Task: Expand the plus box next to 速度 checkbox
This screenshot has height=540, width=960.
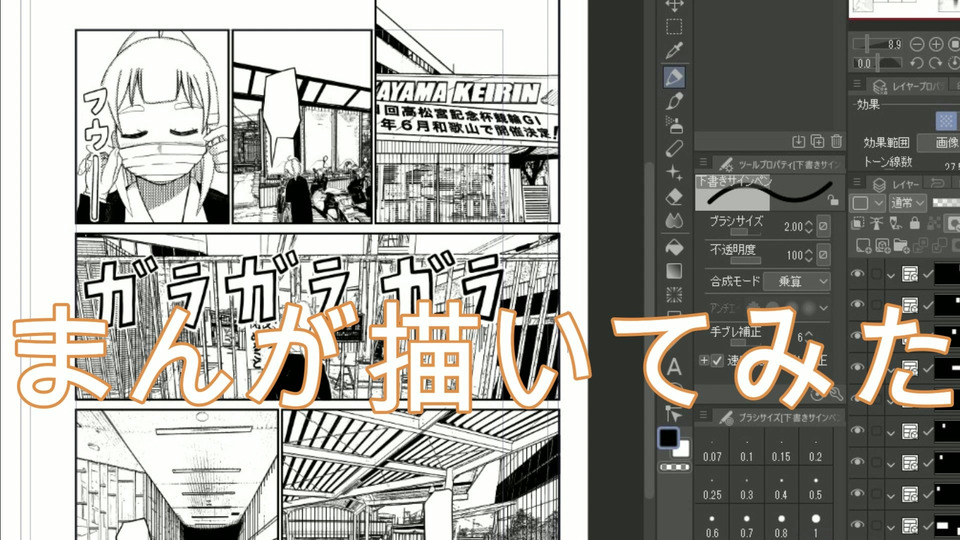Action: pos(704,361)
